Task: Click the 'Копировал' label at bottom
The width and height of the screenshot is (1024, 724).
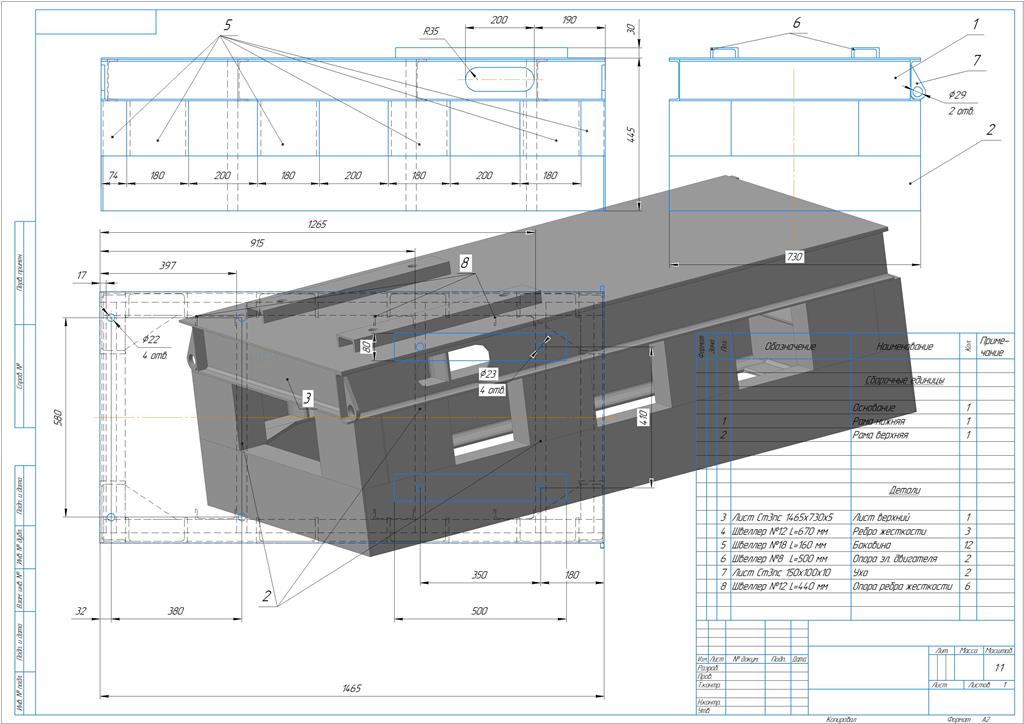Action: 840,719
